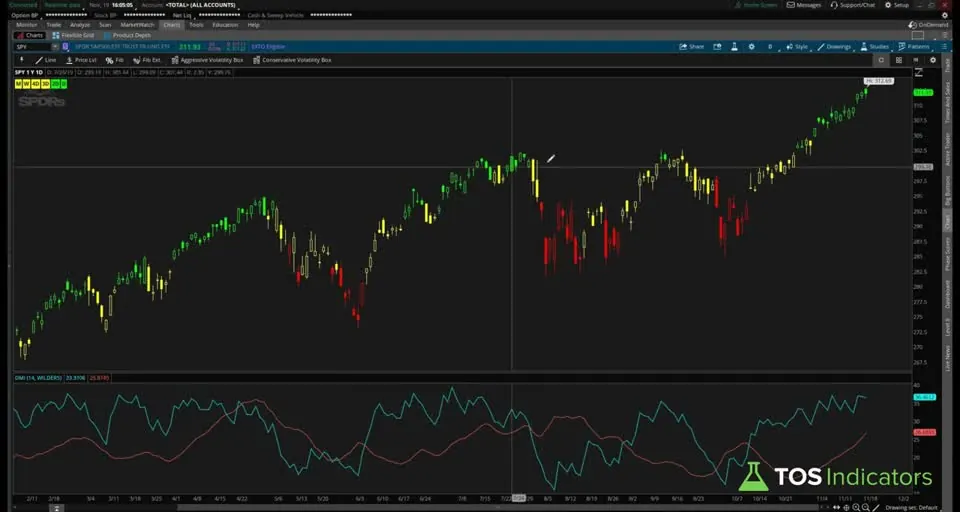Switch to the Product Depth sub-tab
This screenshot has width=960, height=512.
(127, 36)
